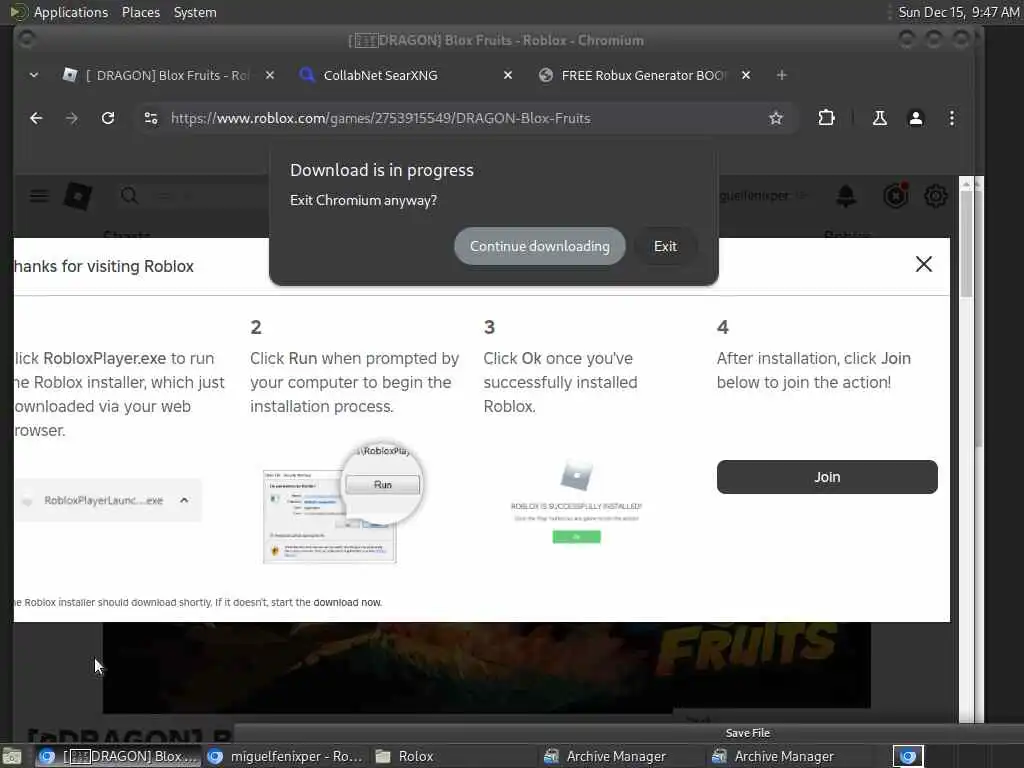Close the FREE Robux Generator tab
This screenshot has height=768, width=1024.
point(746,75)
